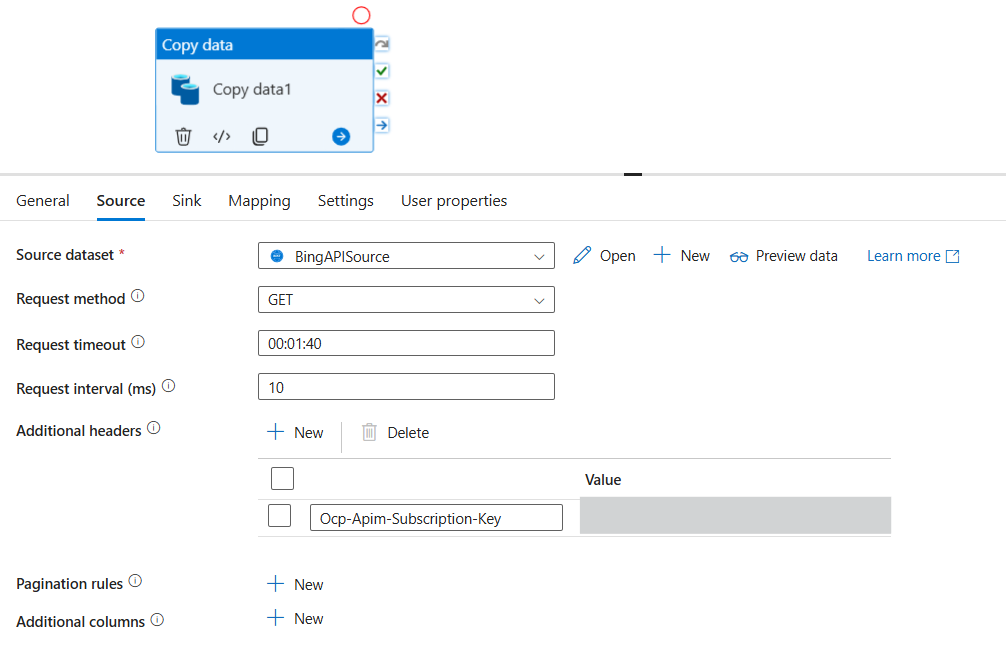The height and width of the screenshot is (649, 1006).
Task: Click the Request timeout field
Action: click(406, 343)
